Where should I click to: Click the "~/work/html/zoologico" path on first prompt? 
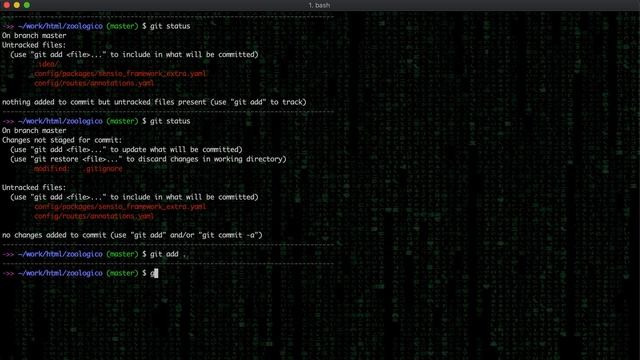pyautogui.click(x=60, y=26)
